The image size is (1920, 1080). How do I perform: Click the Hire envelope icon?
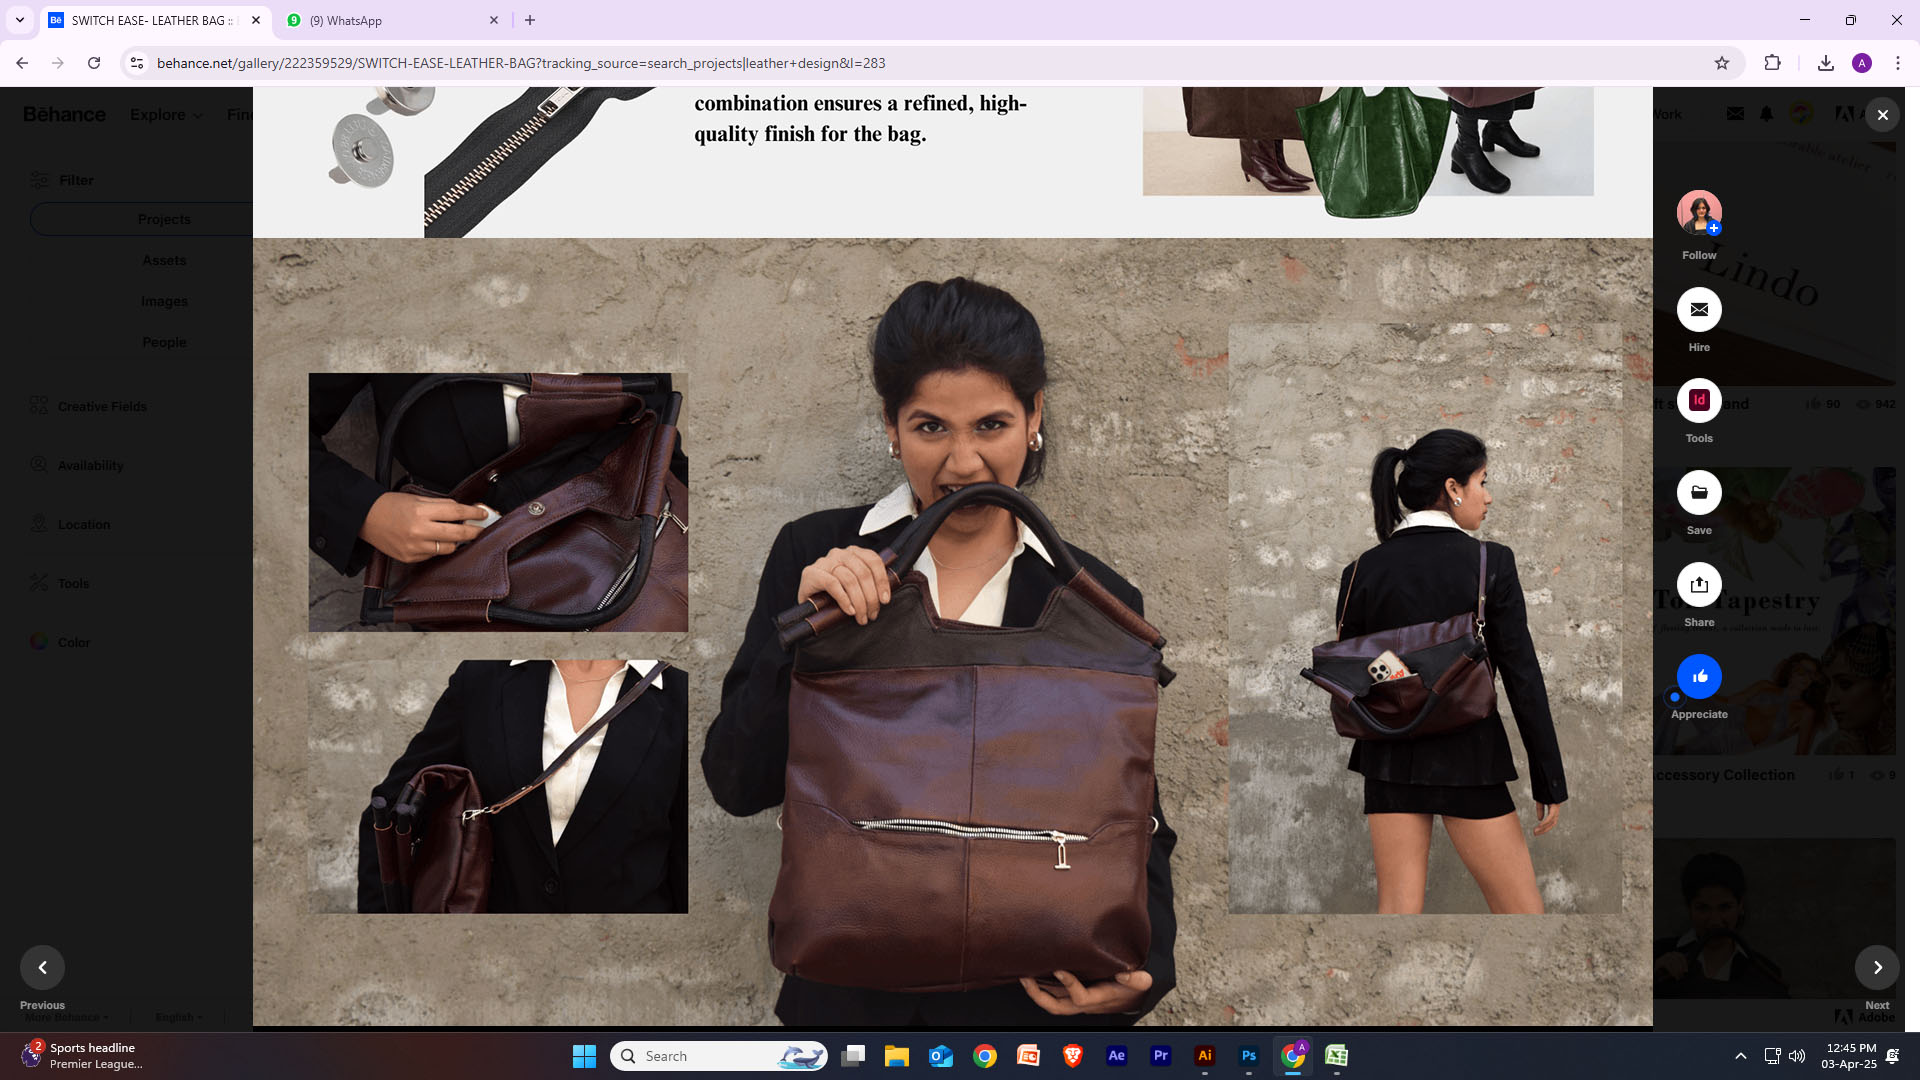(1699, 310)
